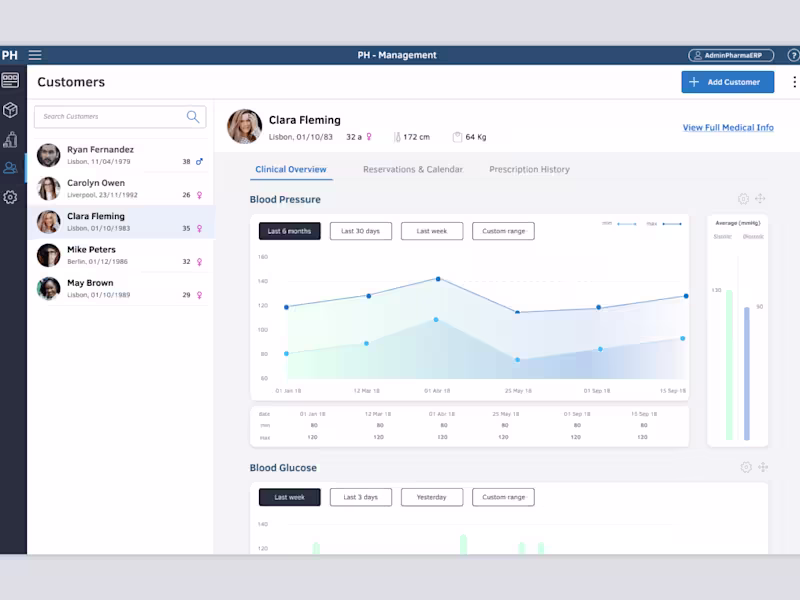Open the Prescription History tab
The height and width of the screenshot is (600, 800).
click(529, 169)
